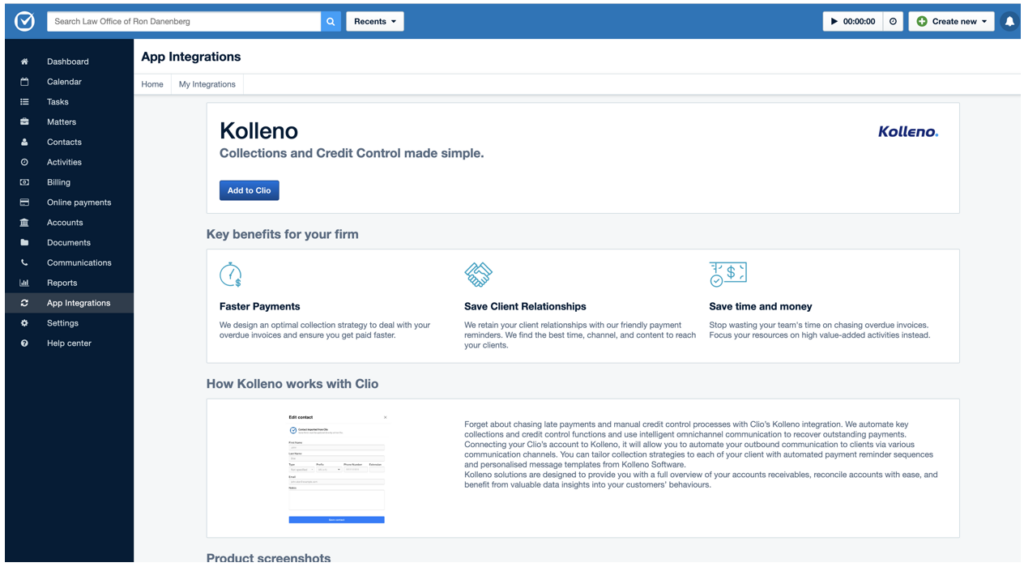Click the Save time and money icon
Viewport: 1024px width, 567px height.
coord(728,274)
